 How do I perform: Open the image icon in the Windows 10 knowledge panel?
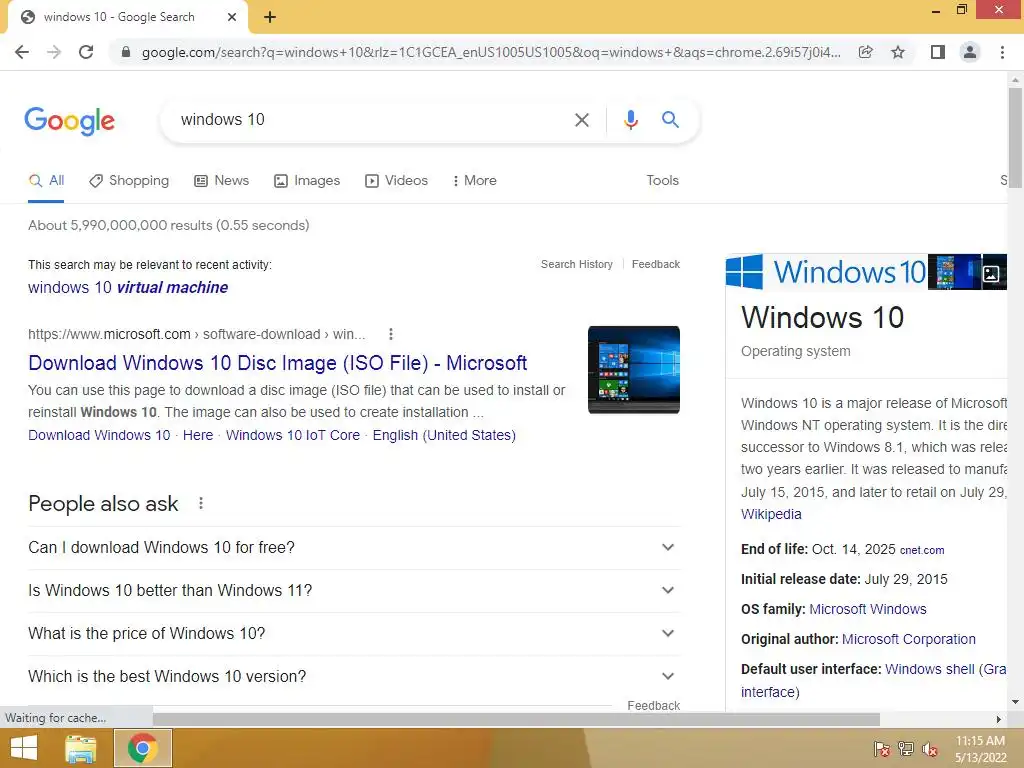coord(991,274)
